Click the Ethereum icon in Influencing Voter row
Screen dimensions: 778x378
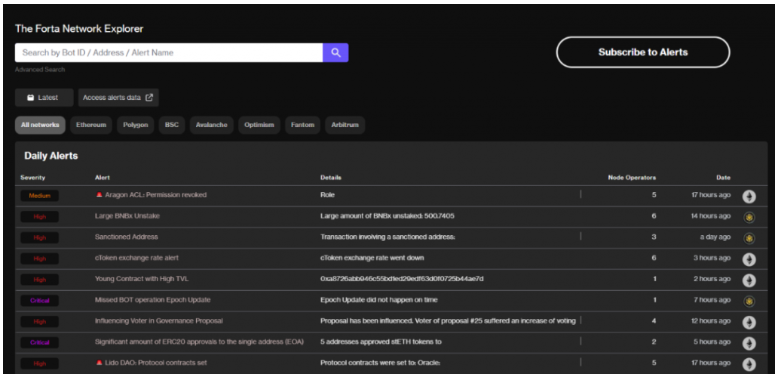749,323
